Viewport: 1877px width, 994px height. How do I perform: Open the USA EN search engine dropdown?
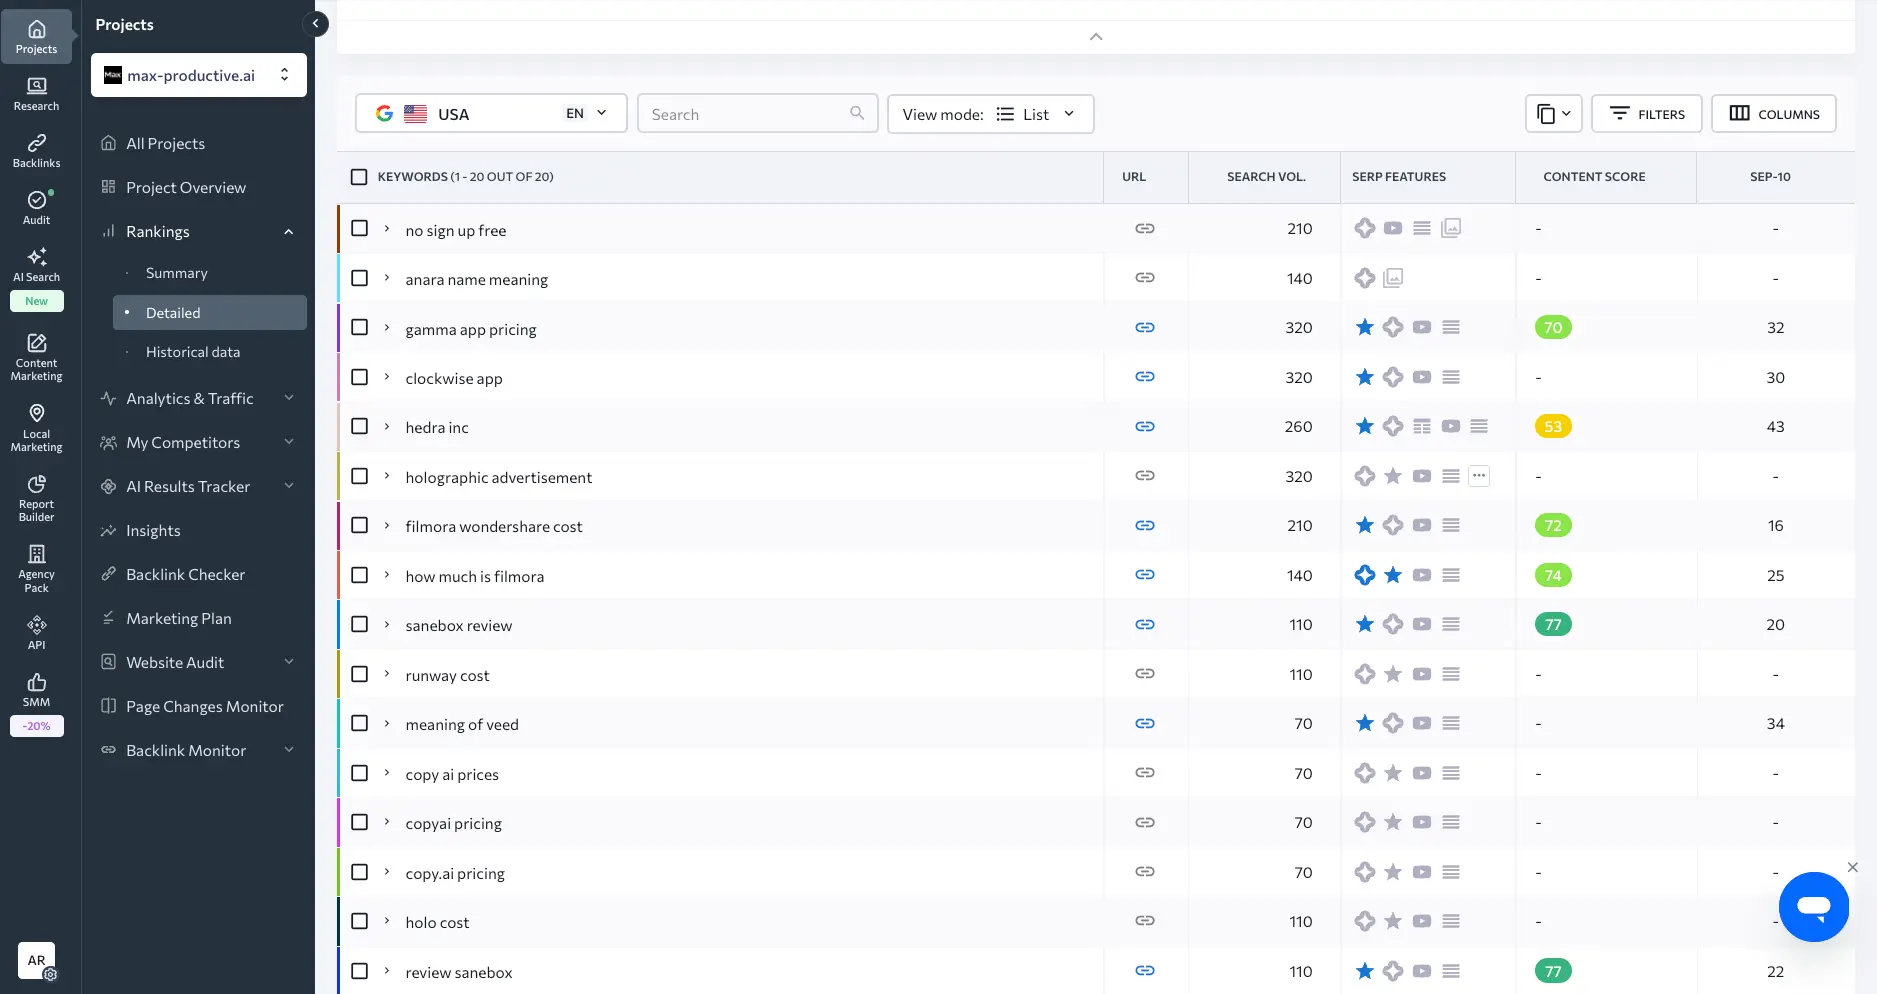pyautogui.click(x=491, y=113)
